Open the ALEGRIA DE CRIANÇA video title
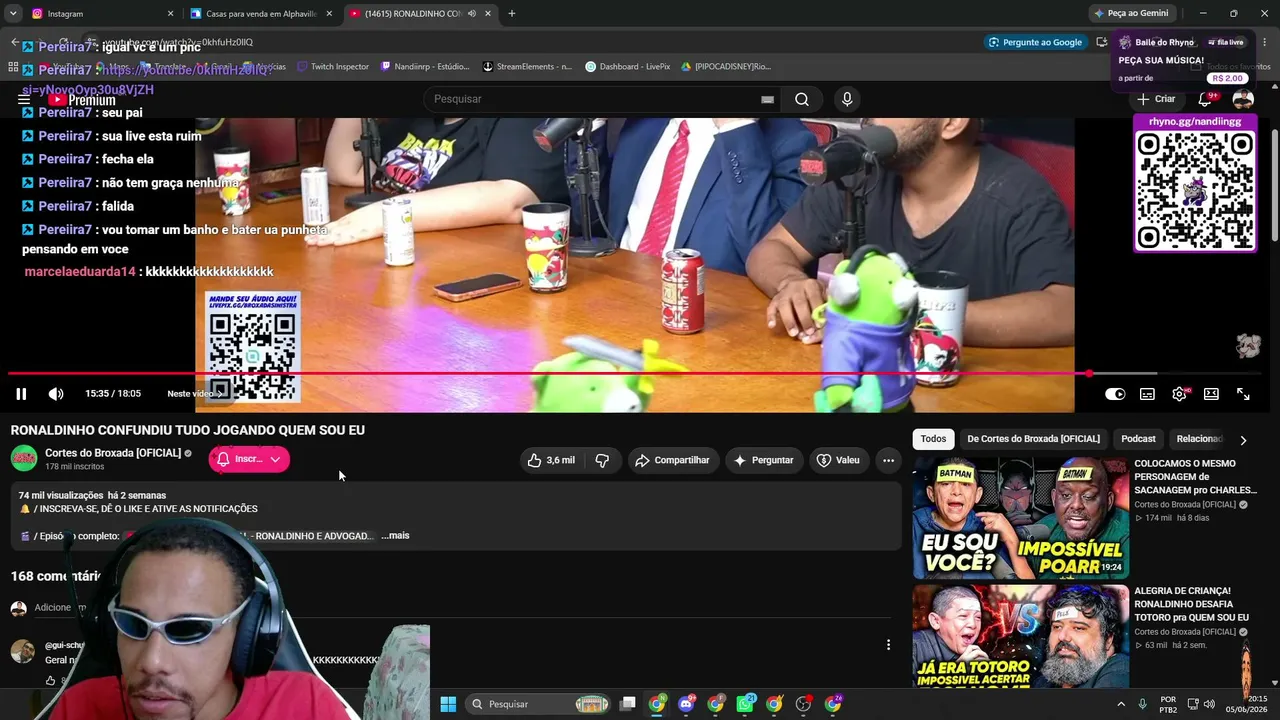The width and height of the screenshot is (1280, 720). 1191,604
